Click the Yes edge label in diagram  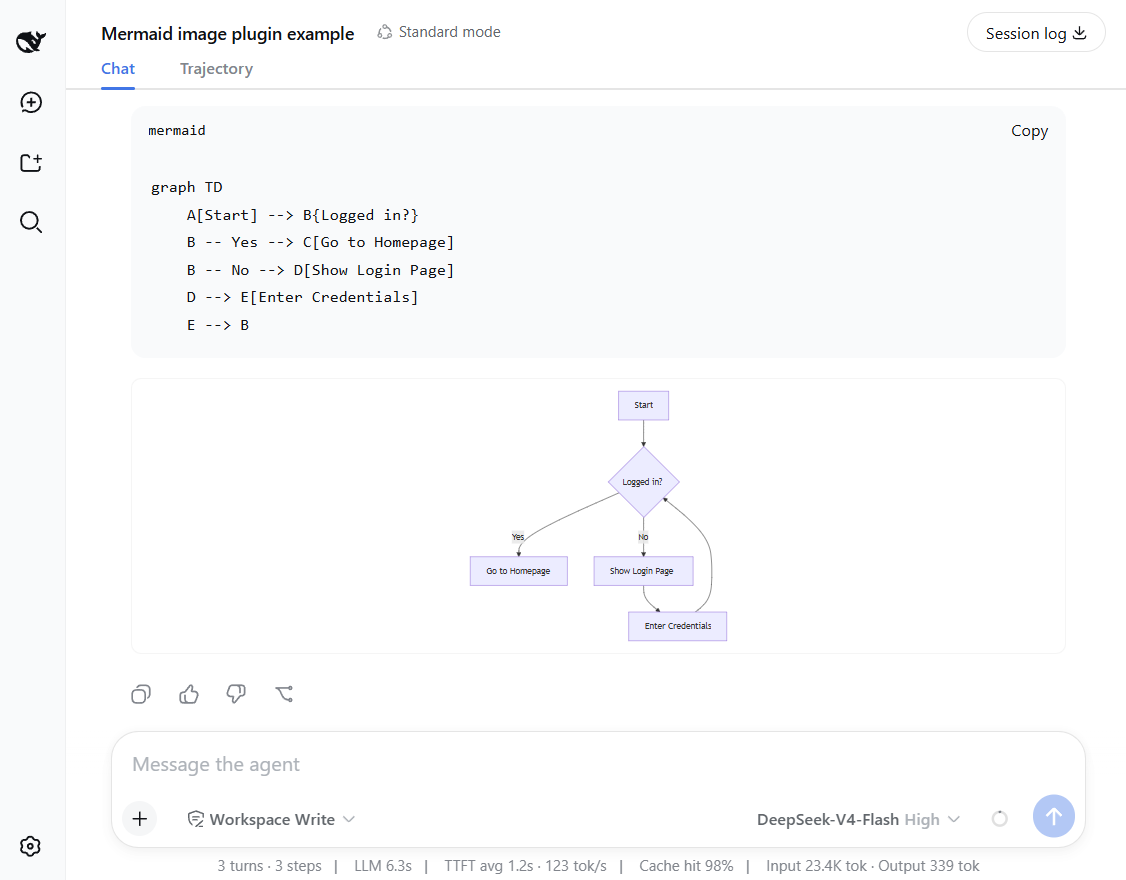tap(518, 537)
